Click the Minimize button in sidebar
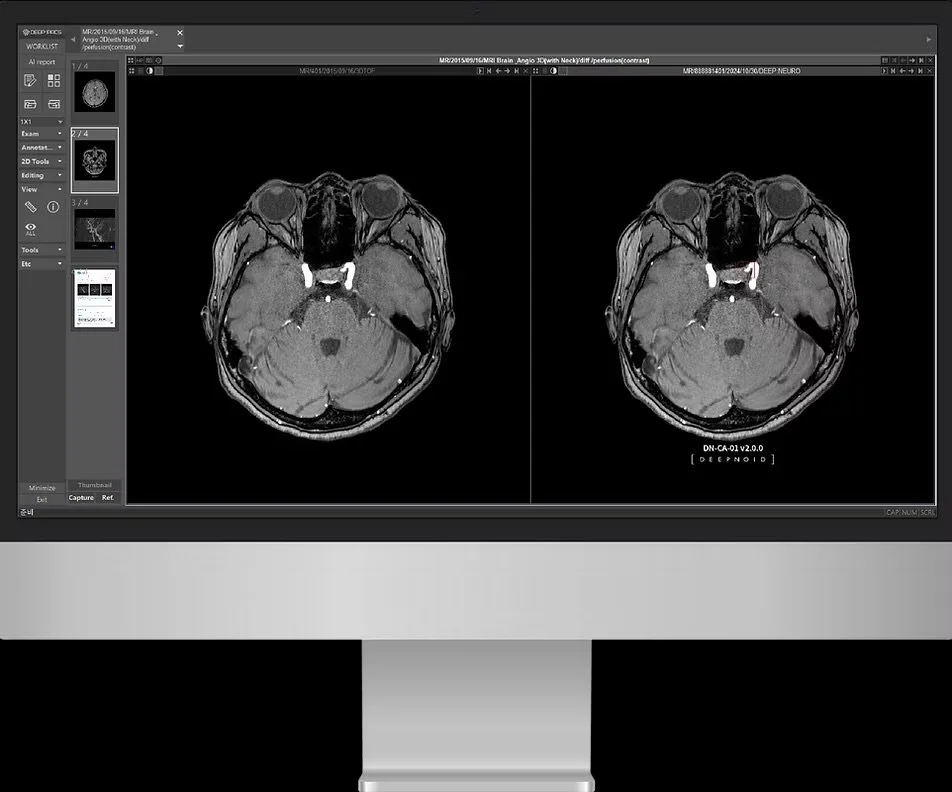 point(42,488)
